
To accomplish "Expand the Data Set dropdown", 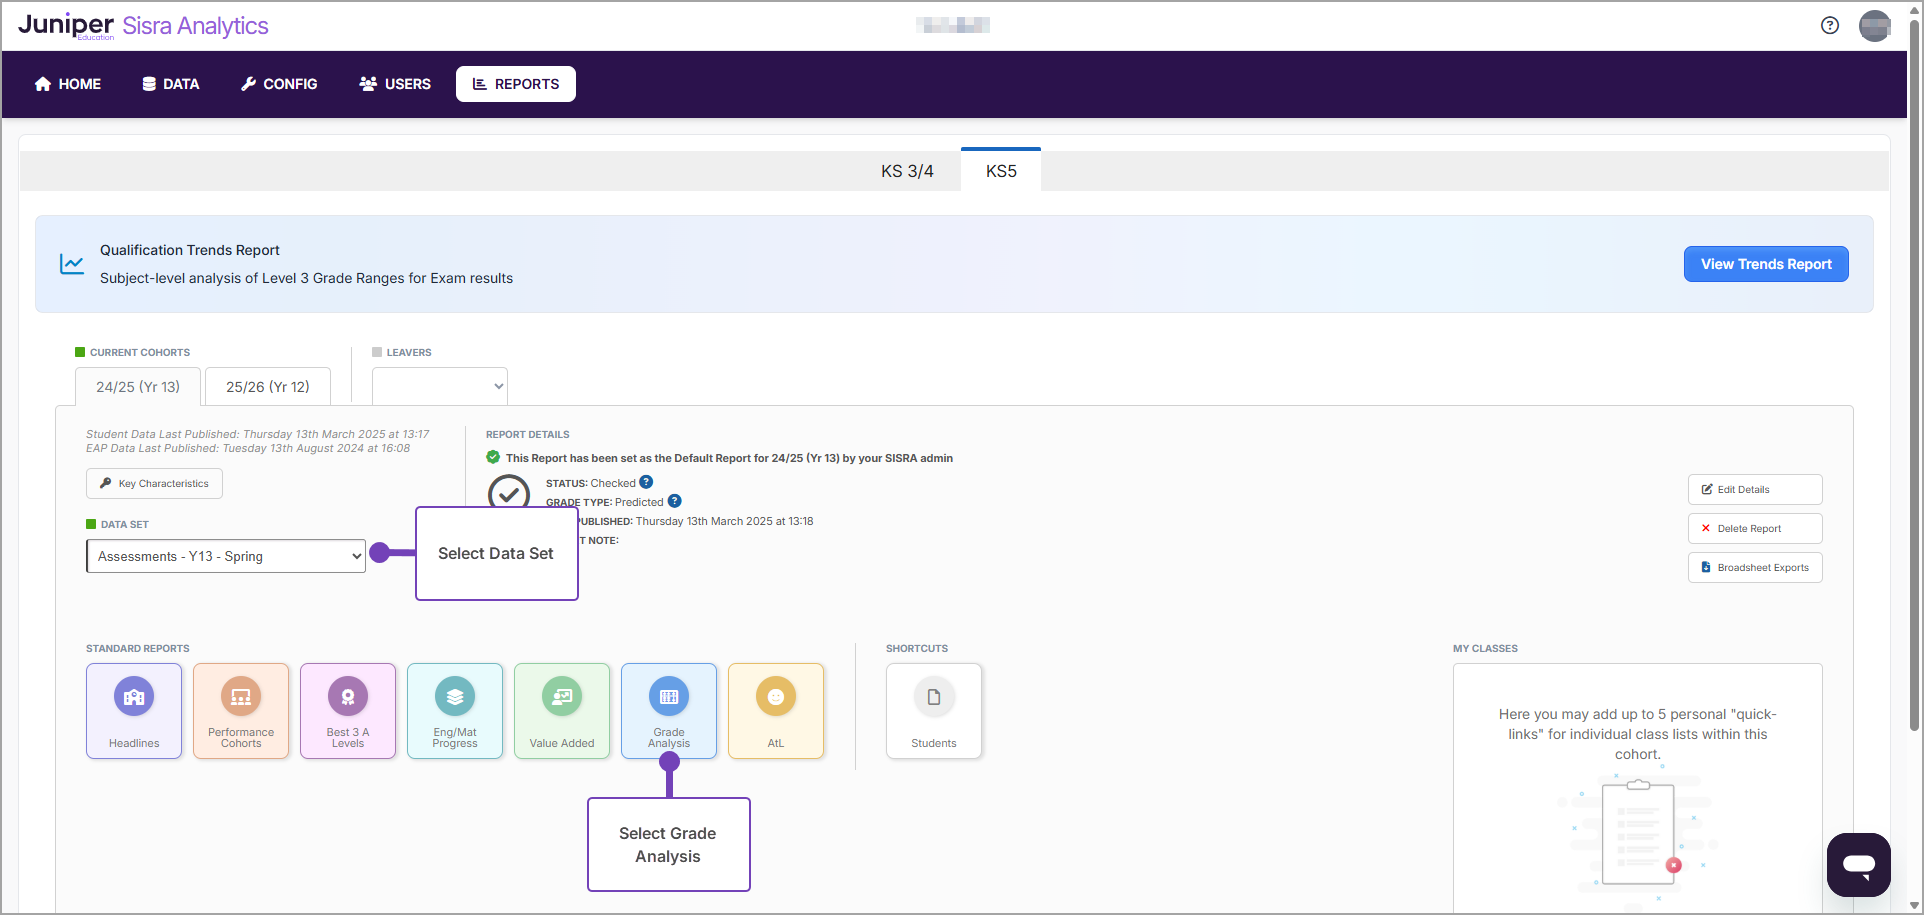I will coord(226,556).
